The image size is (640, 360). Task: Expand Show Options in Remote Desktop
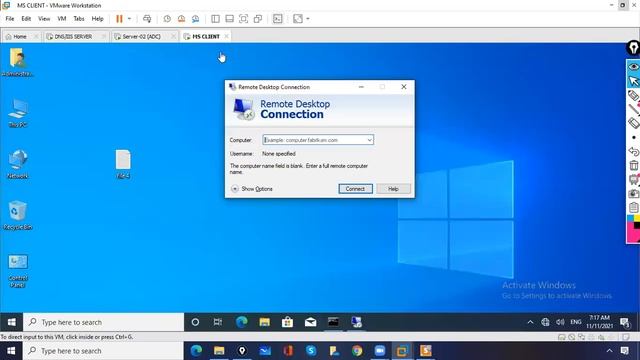point(252,189)
